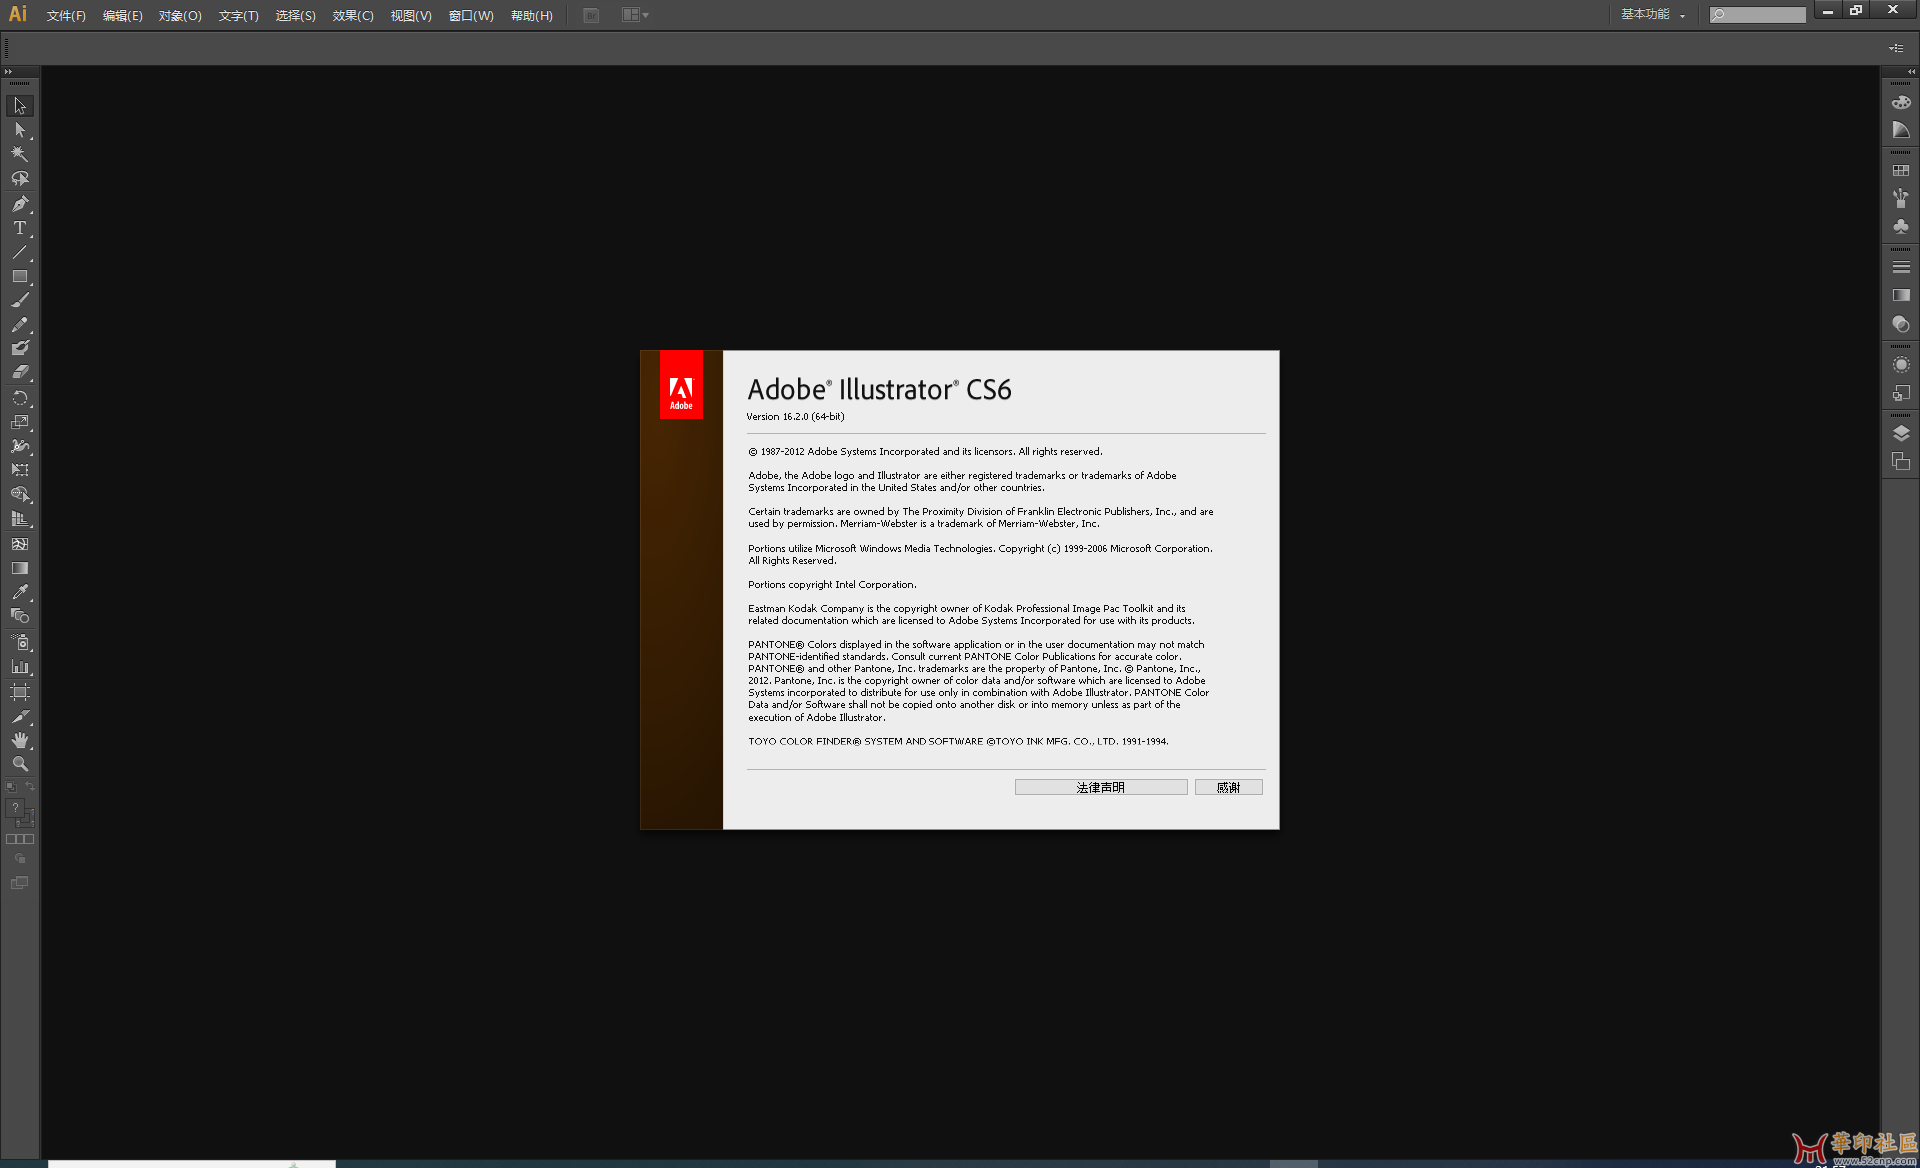Viewport: 1920px width, 1168px height.
Task: Select the Free Transform tool
Action: click(19, 470)
